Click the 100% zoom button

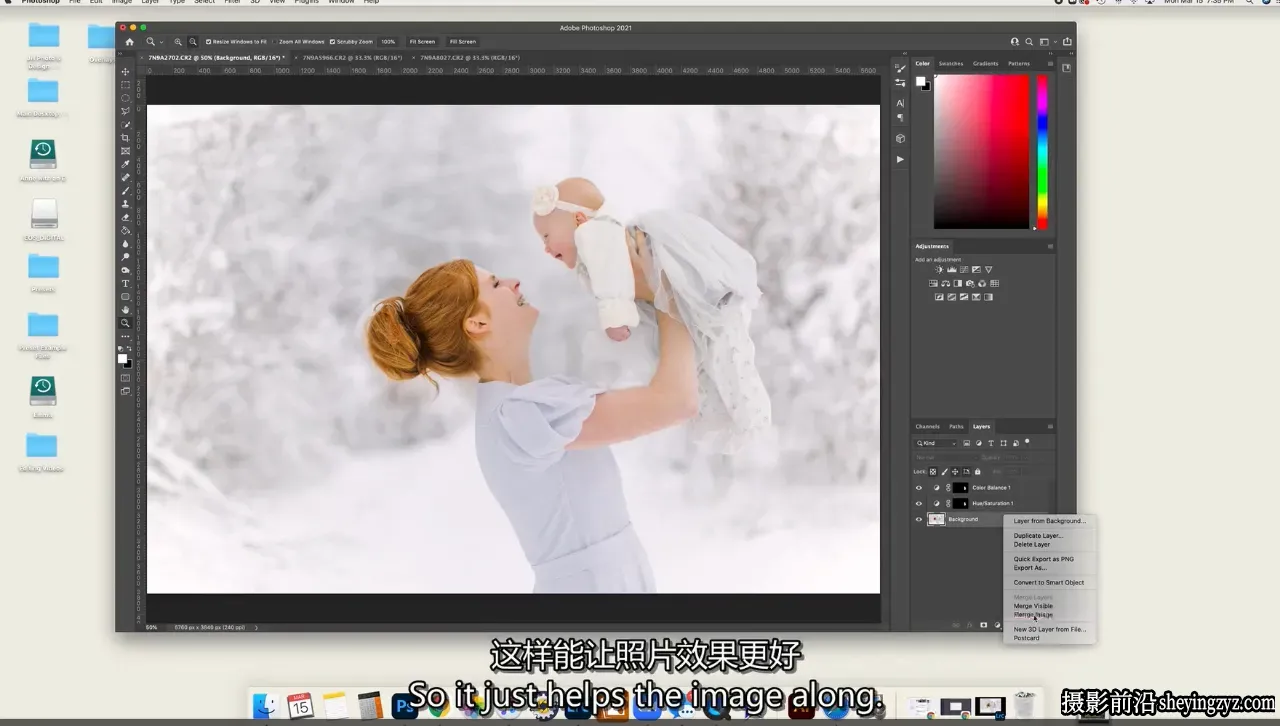pyautogui.click(x=388, y=42)
